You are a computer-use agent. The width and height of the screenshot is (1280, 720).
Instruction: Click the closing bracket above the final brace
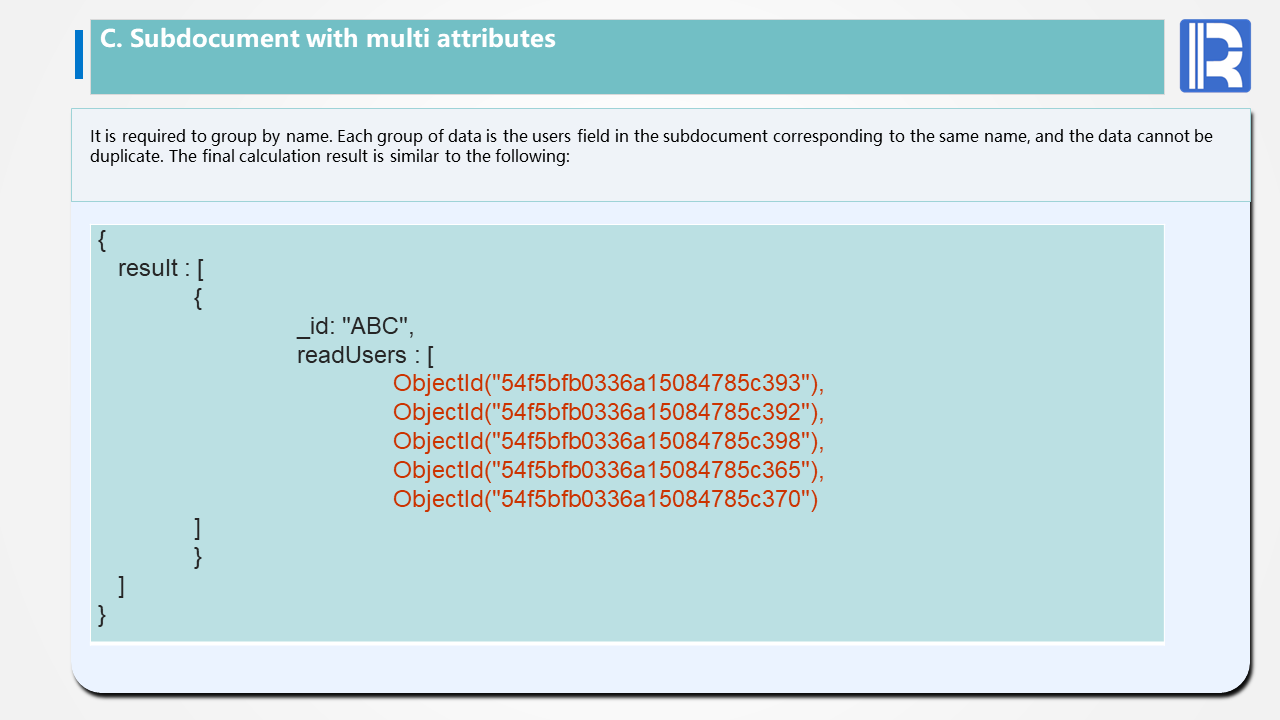tap(121, 585)
